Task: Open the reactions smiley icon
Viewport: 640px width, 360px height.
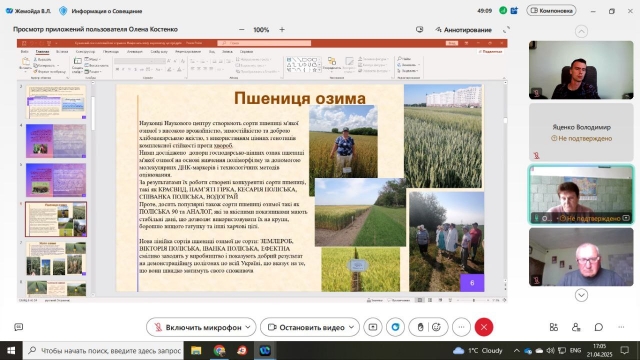Action: [436, 327]
